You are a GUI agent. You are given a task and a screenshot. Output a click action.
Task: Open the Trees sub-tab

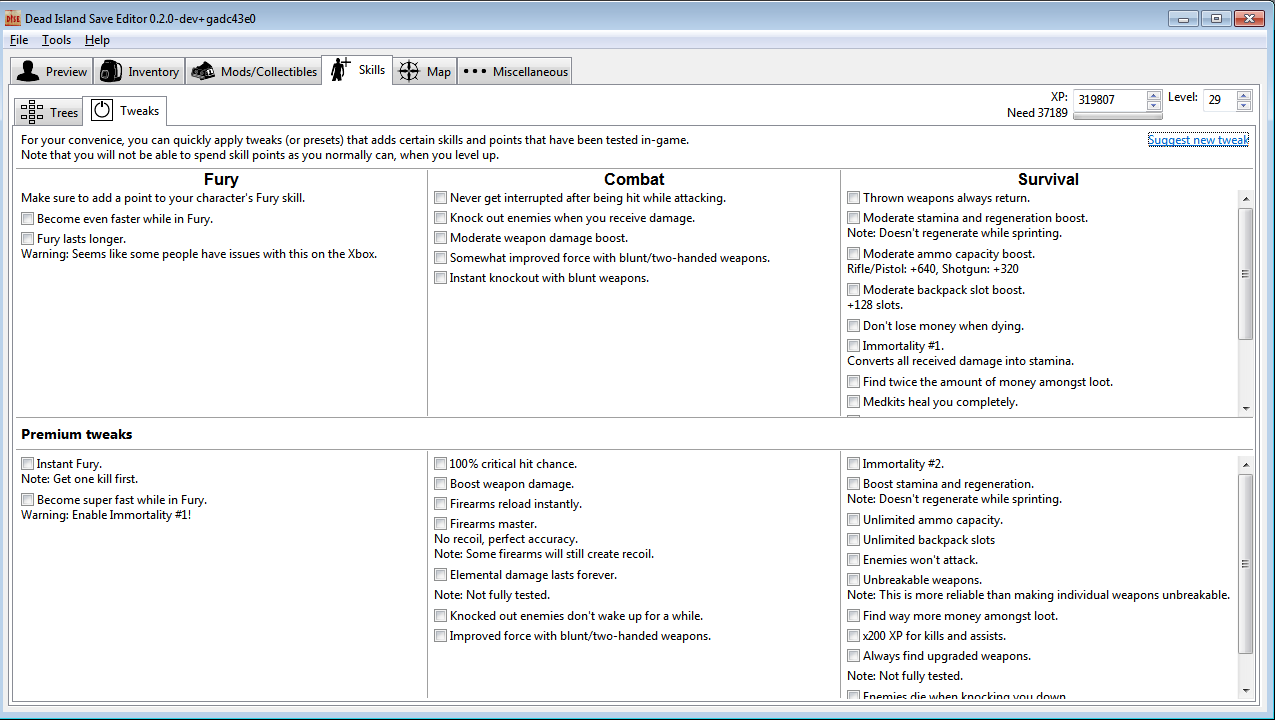[x=48, y=111]
